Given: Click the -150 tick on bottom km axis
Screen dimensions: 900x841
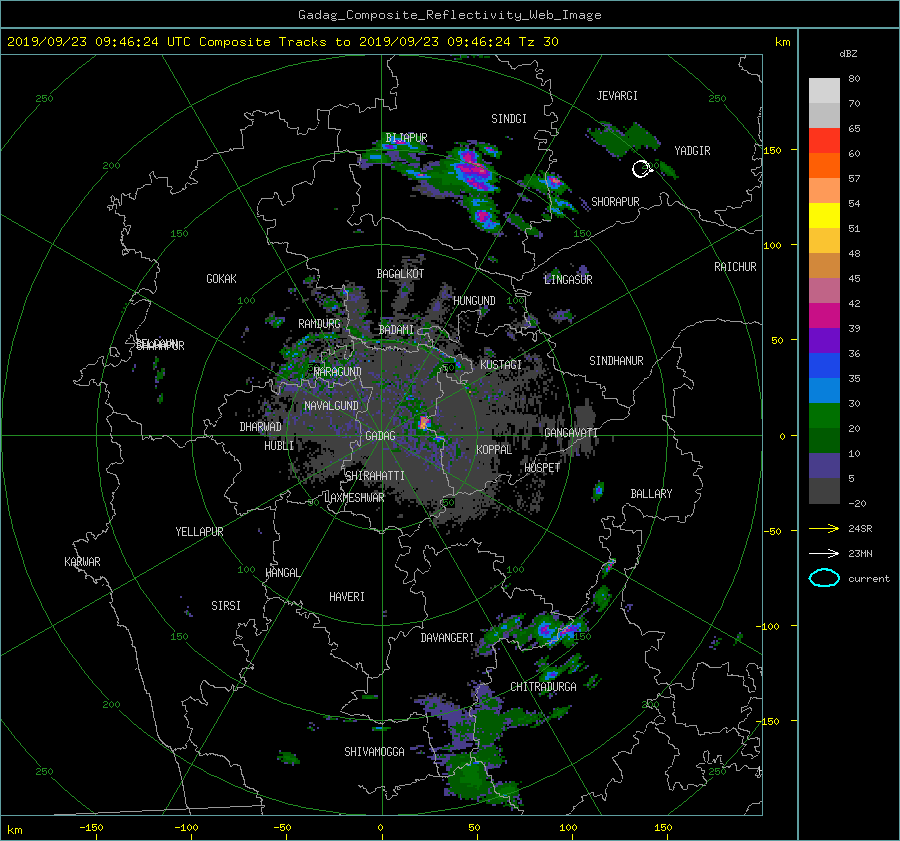Looking at the screenshot, I should (x=91, y=827).
